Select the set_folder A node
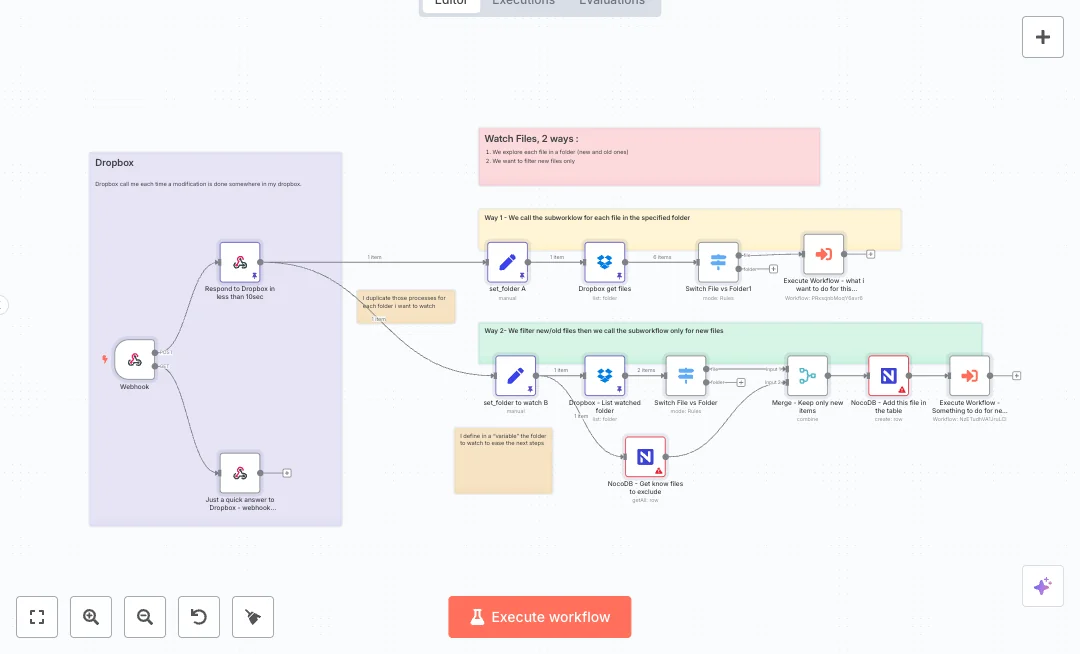 (x=507, y=262)
